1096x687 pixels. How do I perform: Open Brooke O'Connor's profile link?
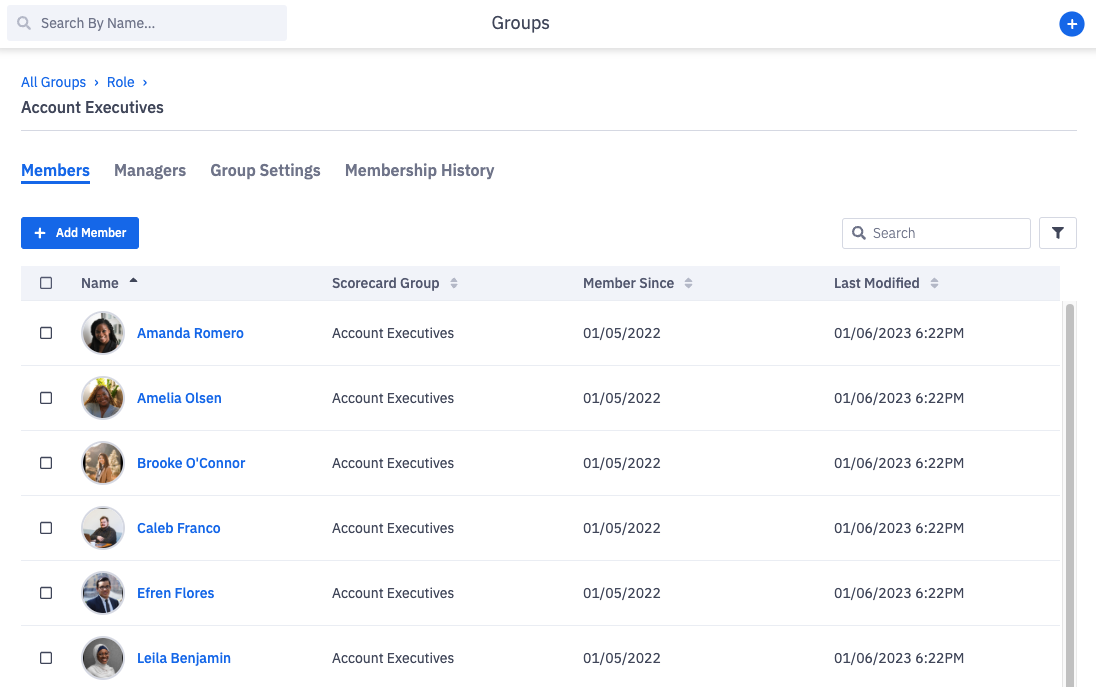coord(191,463)
